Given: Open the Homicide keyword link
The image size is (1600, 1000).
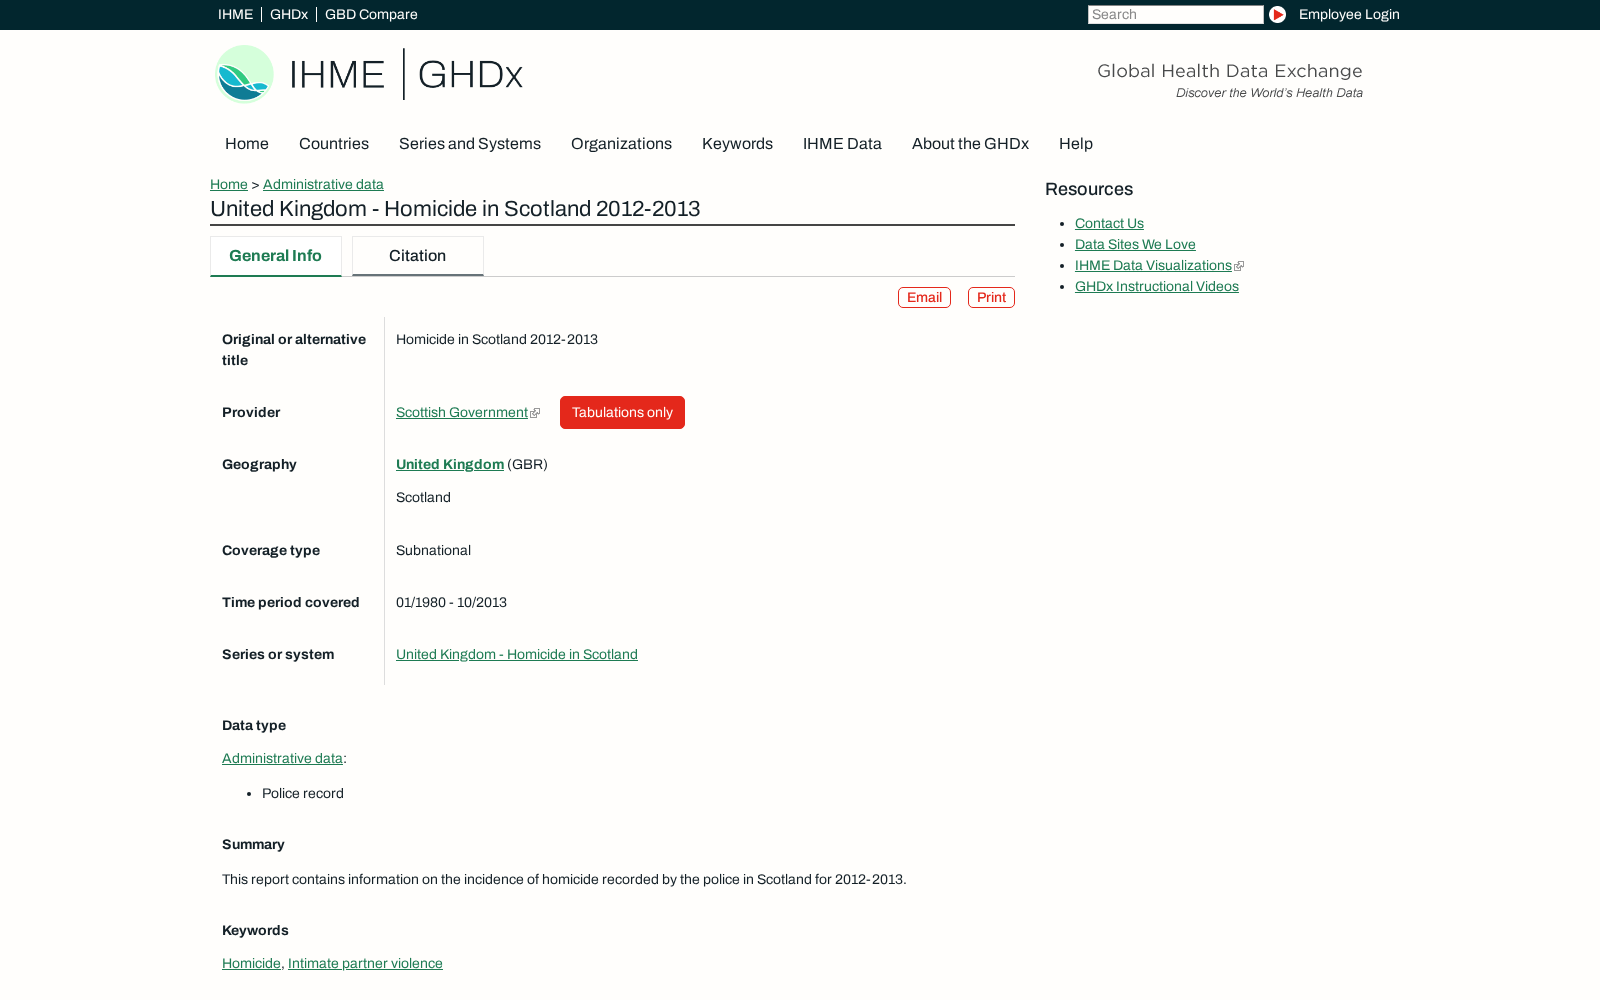Looking at the screenshot, I should pyautogui.click(x=251, y=963).
